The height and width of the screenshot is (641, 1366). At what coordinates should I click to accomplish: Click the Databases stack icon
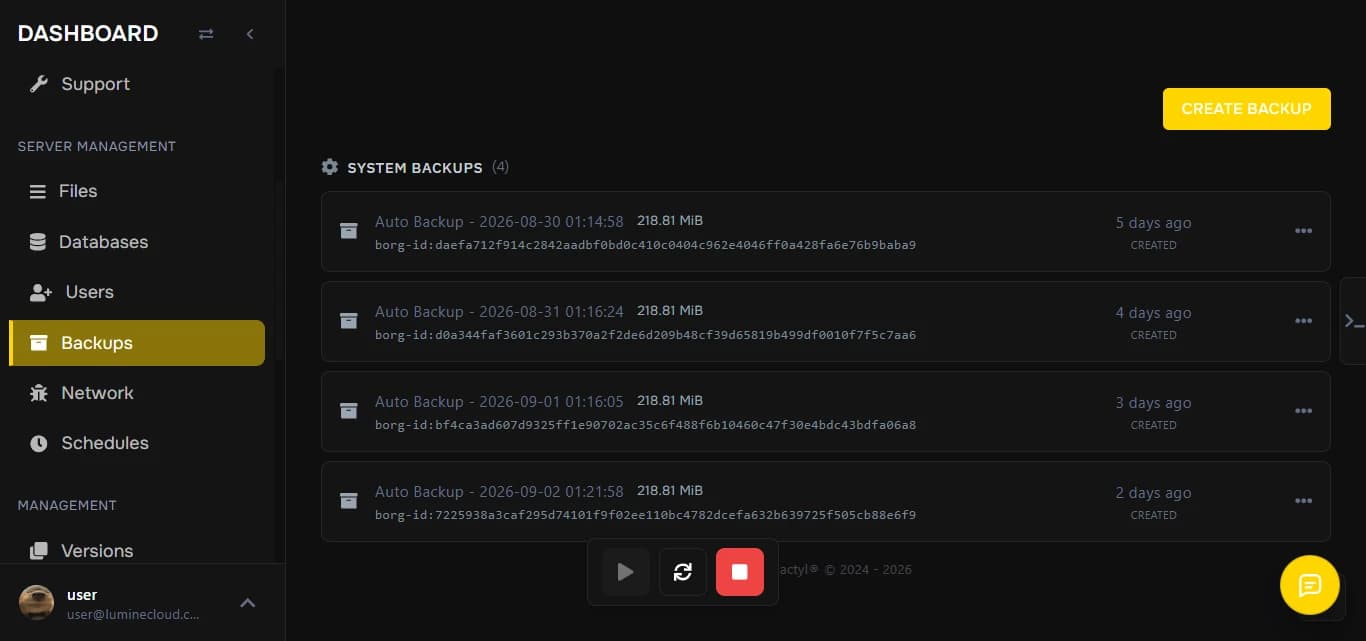(38, 242)
